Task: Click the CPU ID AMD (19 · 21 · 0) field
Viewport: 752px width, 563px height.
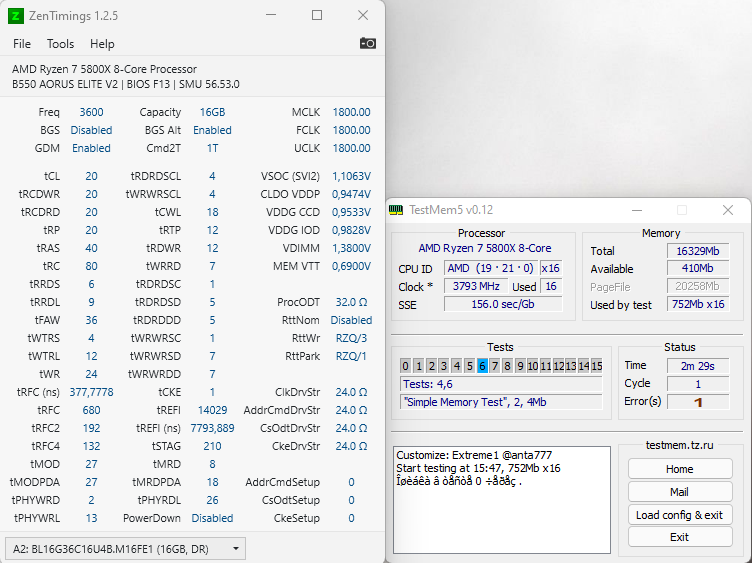Action: 490,269
